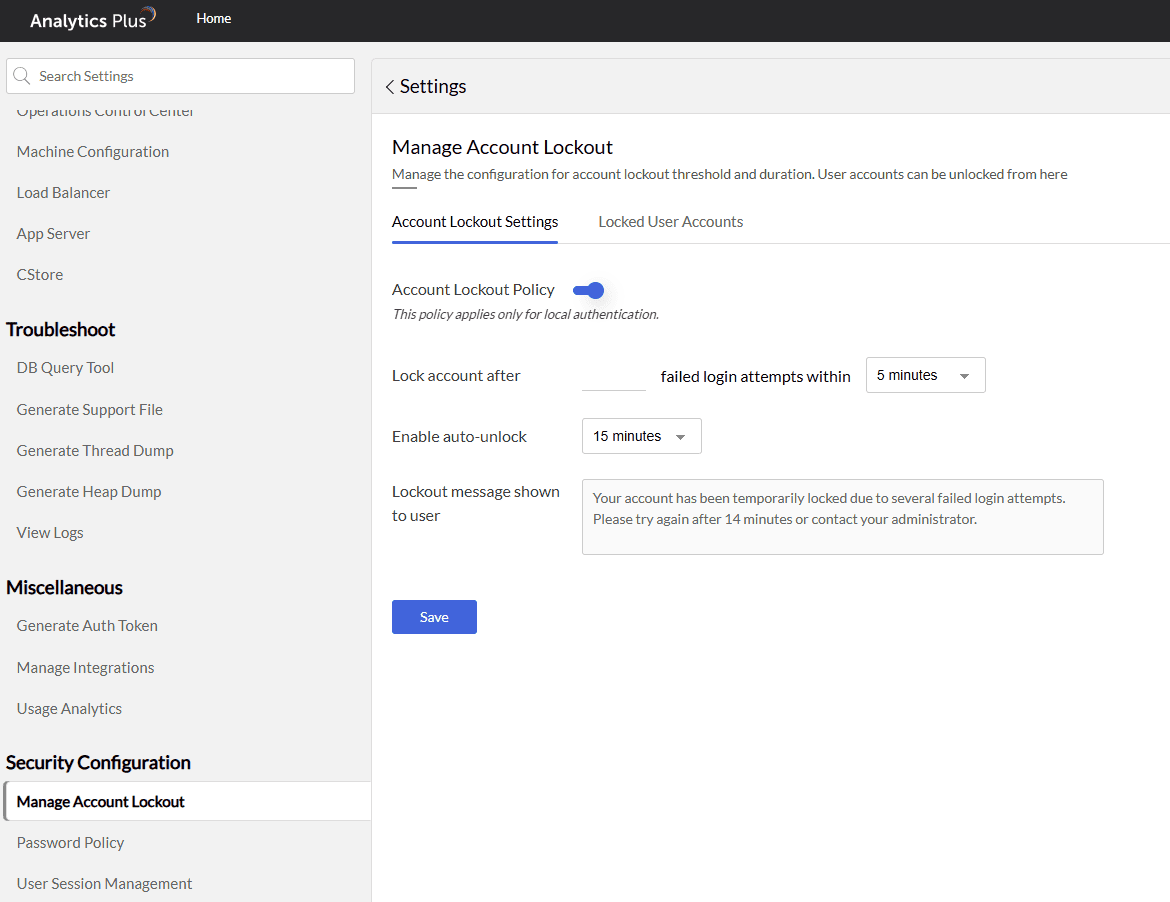
Task: Click the Analytics Plus logo
Action: [92, 19]
